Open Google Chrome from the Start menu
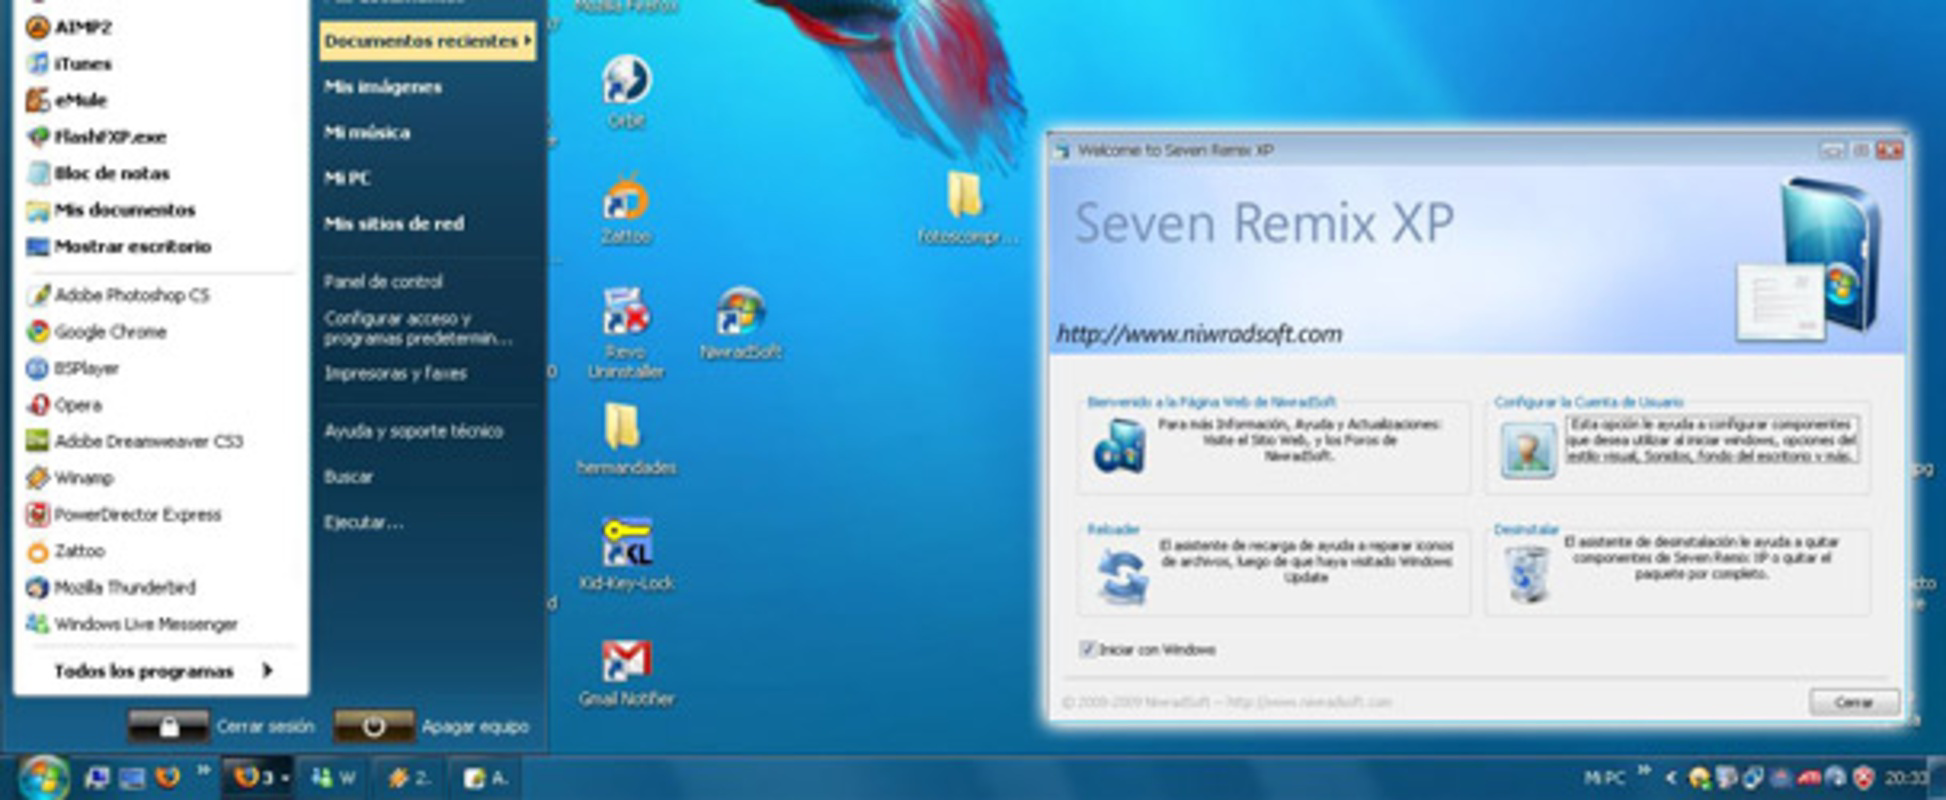This screenshot has height=800, width=1946. click(x=96, y=332)
